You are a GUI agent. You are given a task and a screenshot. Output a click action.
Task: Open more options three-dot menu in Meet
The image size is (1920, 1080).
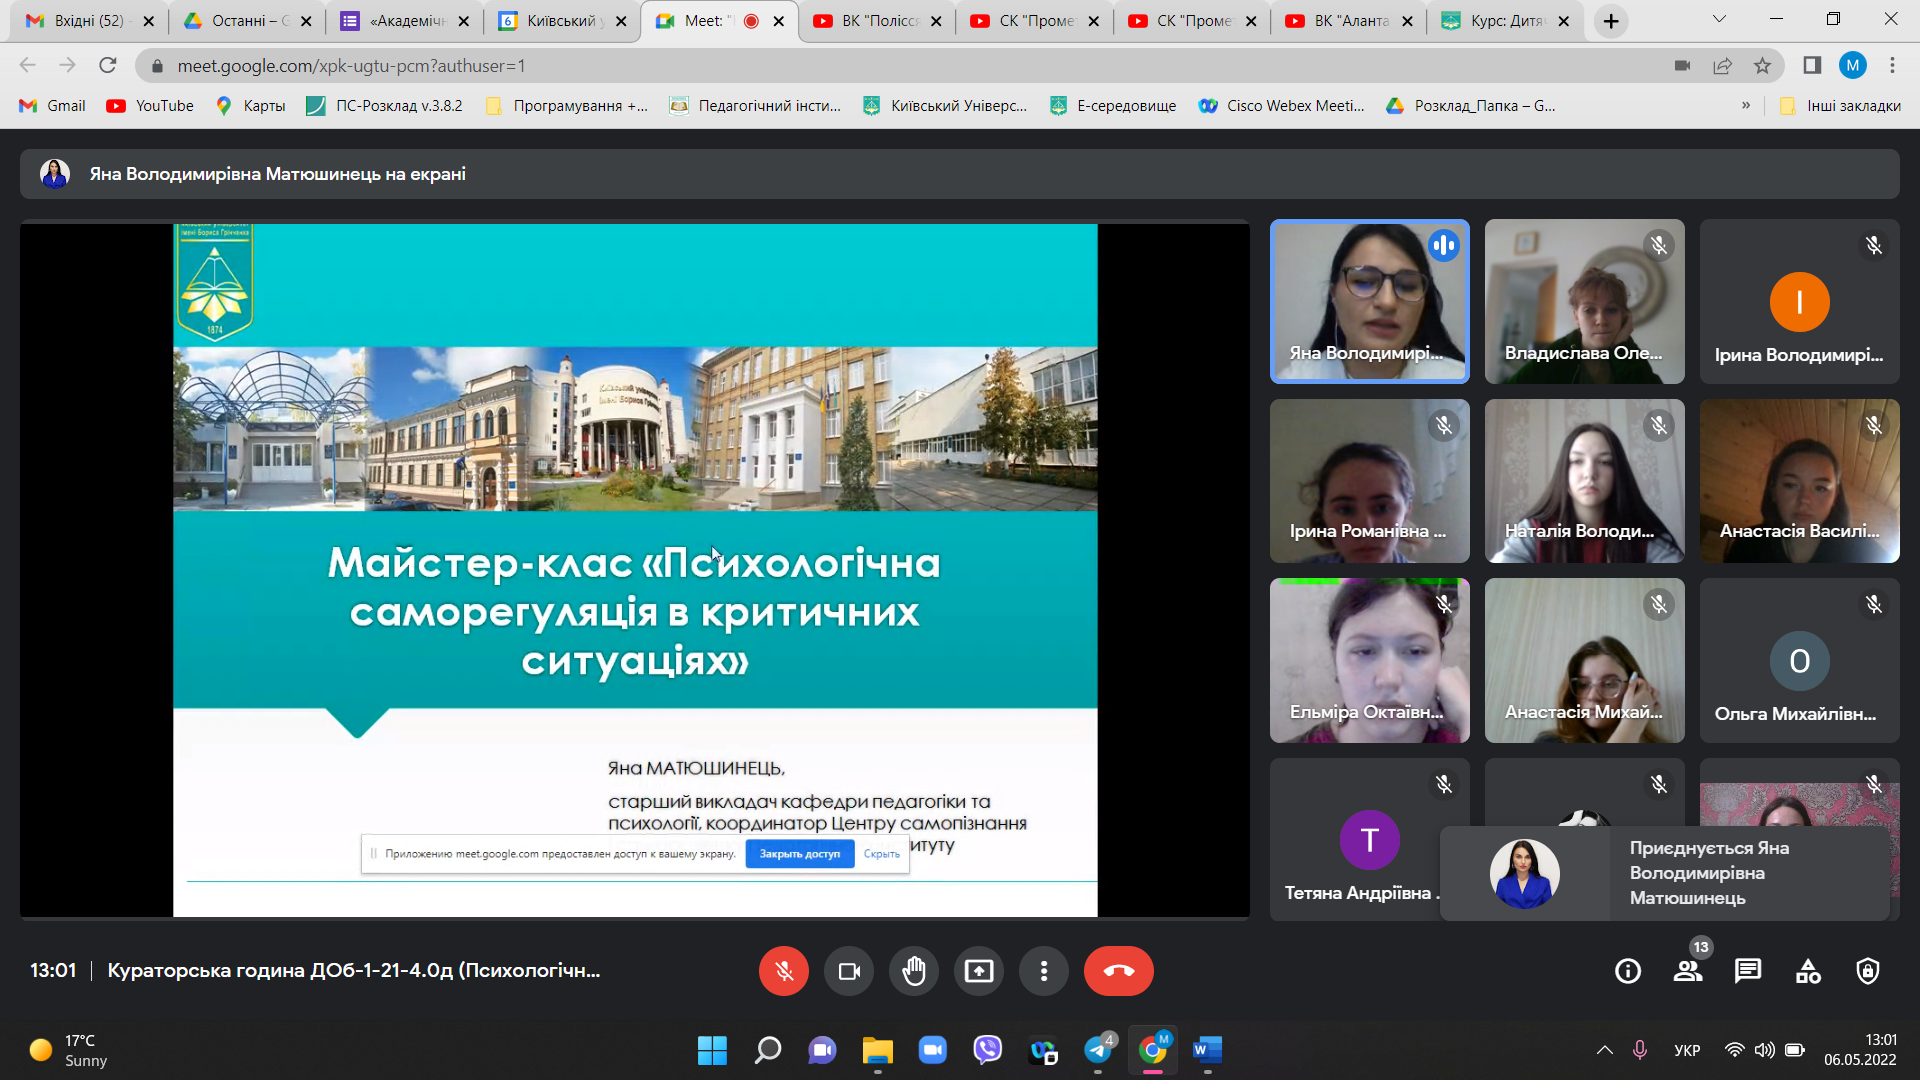pos(1043,971)
